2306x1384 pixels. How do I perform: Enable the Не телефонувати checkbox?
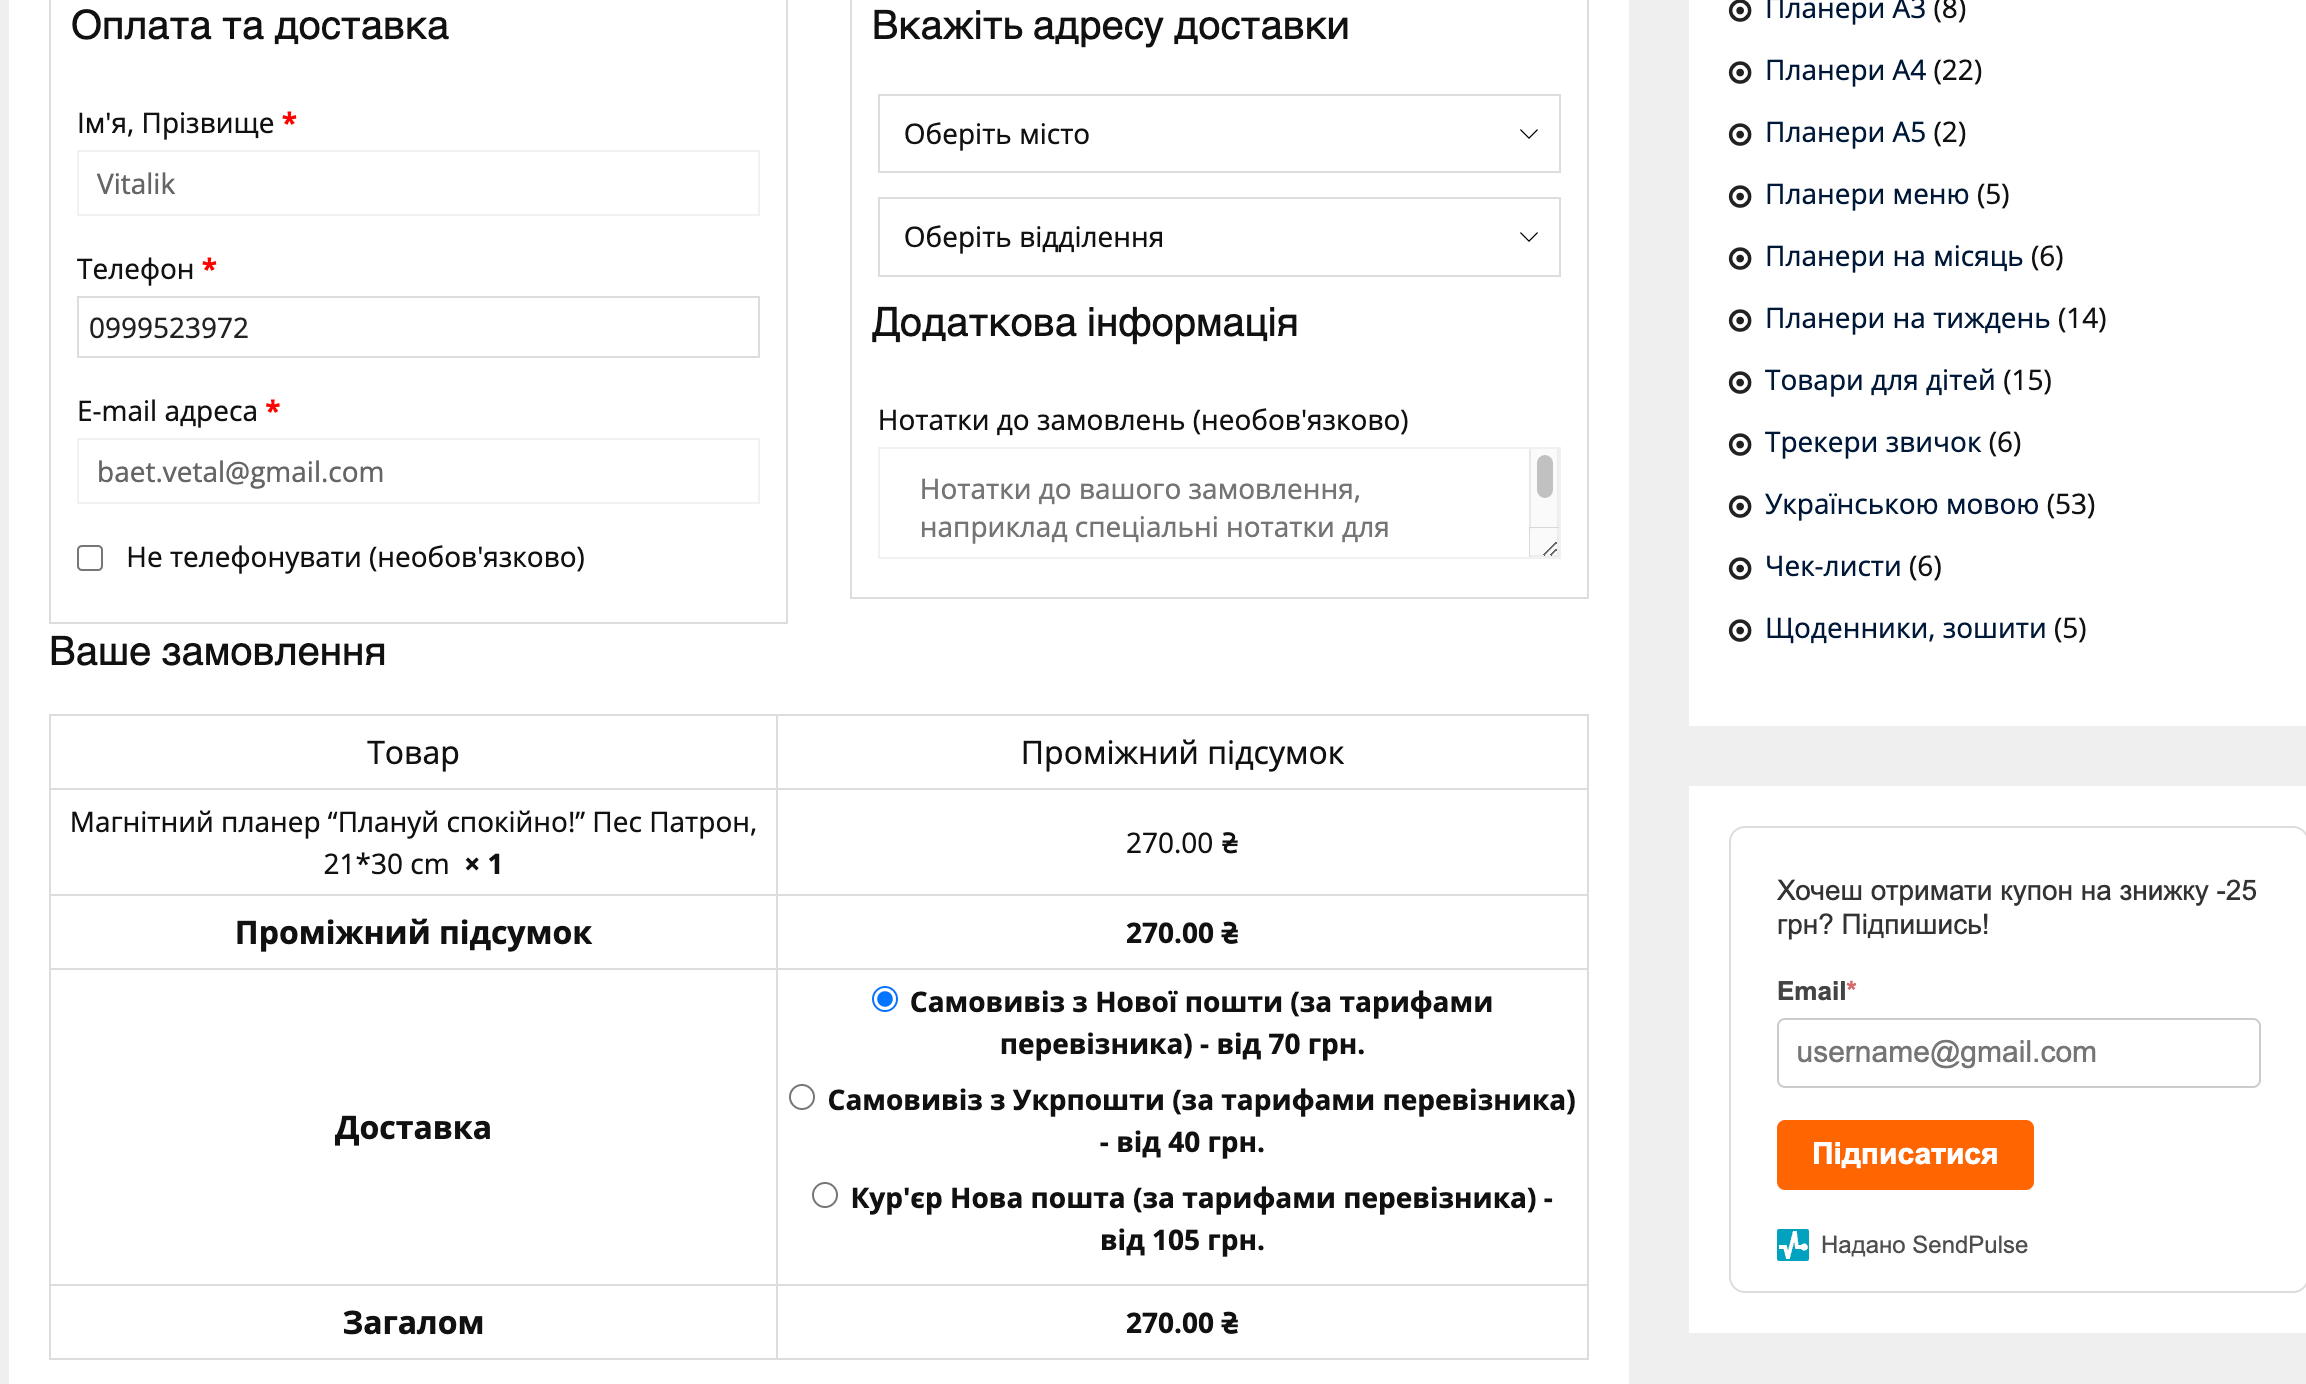point(90,558)
